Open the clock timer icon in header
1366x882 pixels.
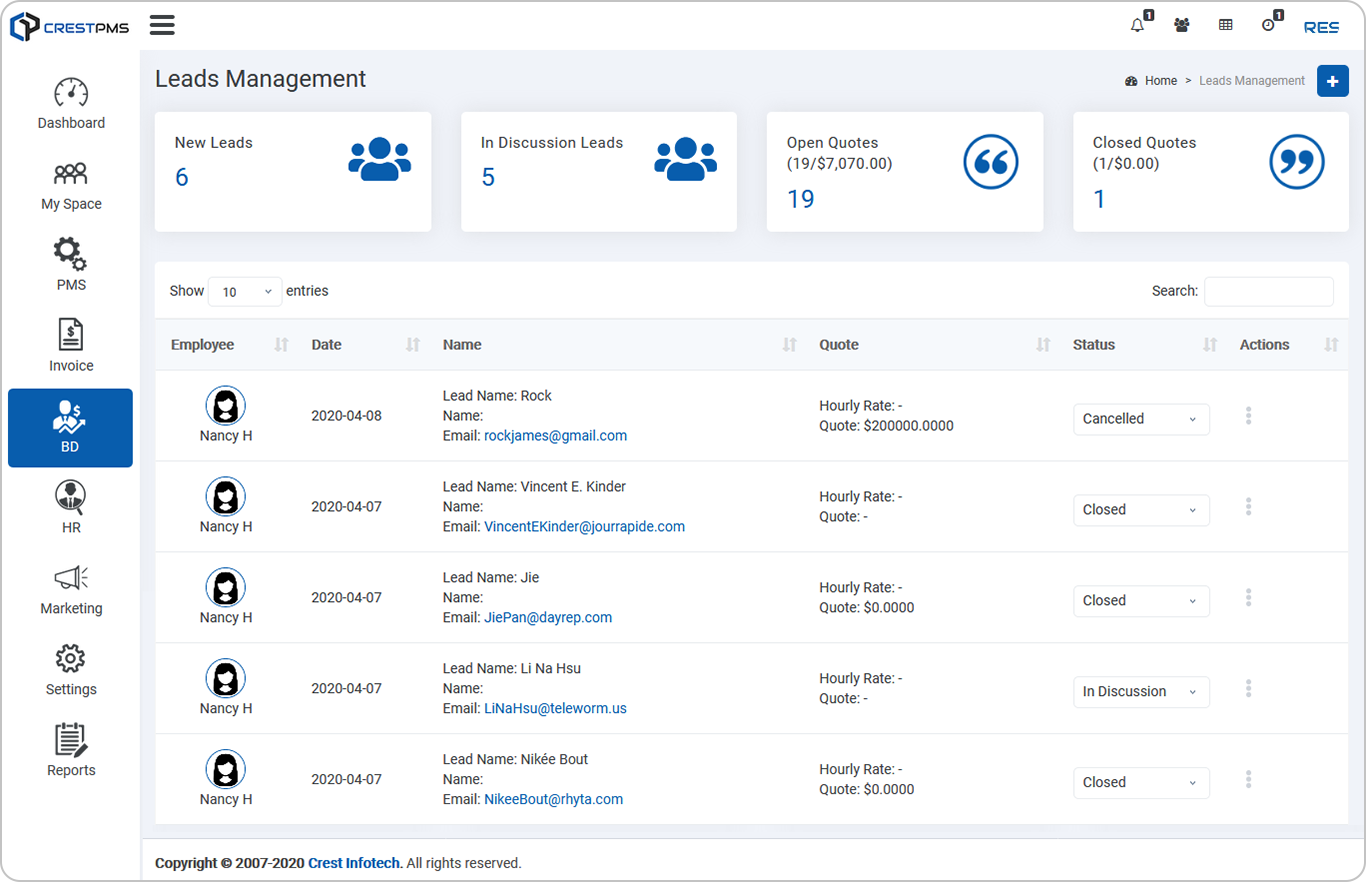1268,26
